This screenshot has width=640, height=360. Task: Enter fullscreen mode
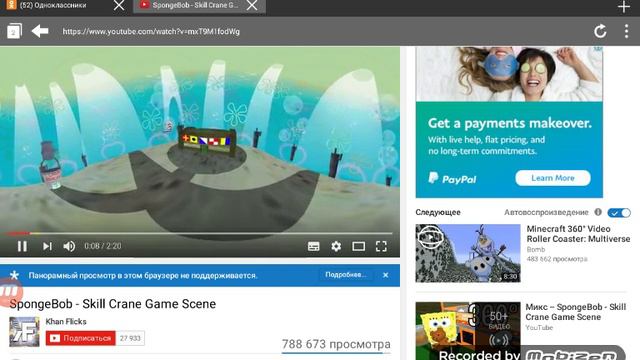tap(381, 246)
